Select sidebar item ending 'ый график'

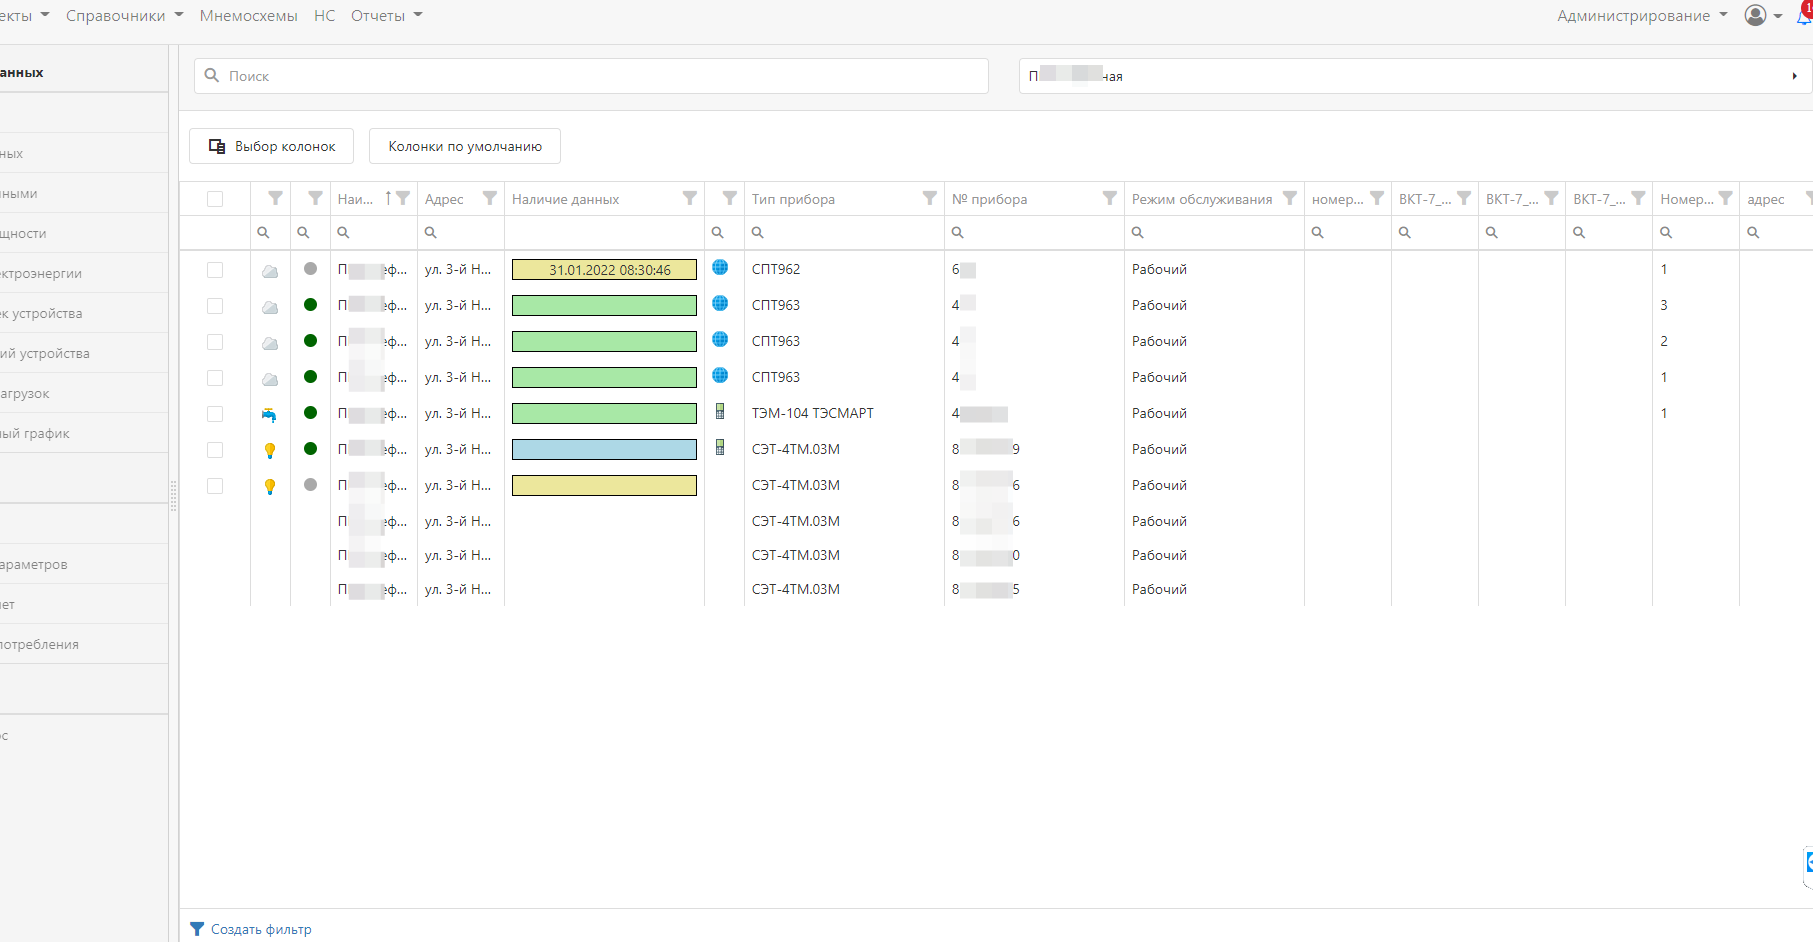(84, 433)
